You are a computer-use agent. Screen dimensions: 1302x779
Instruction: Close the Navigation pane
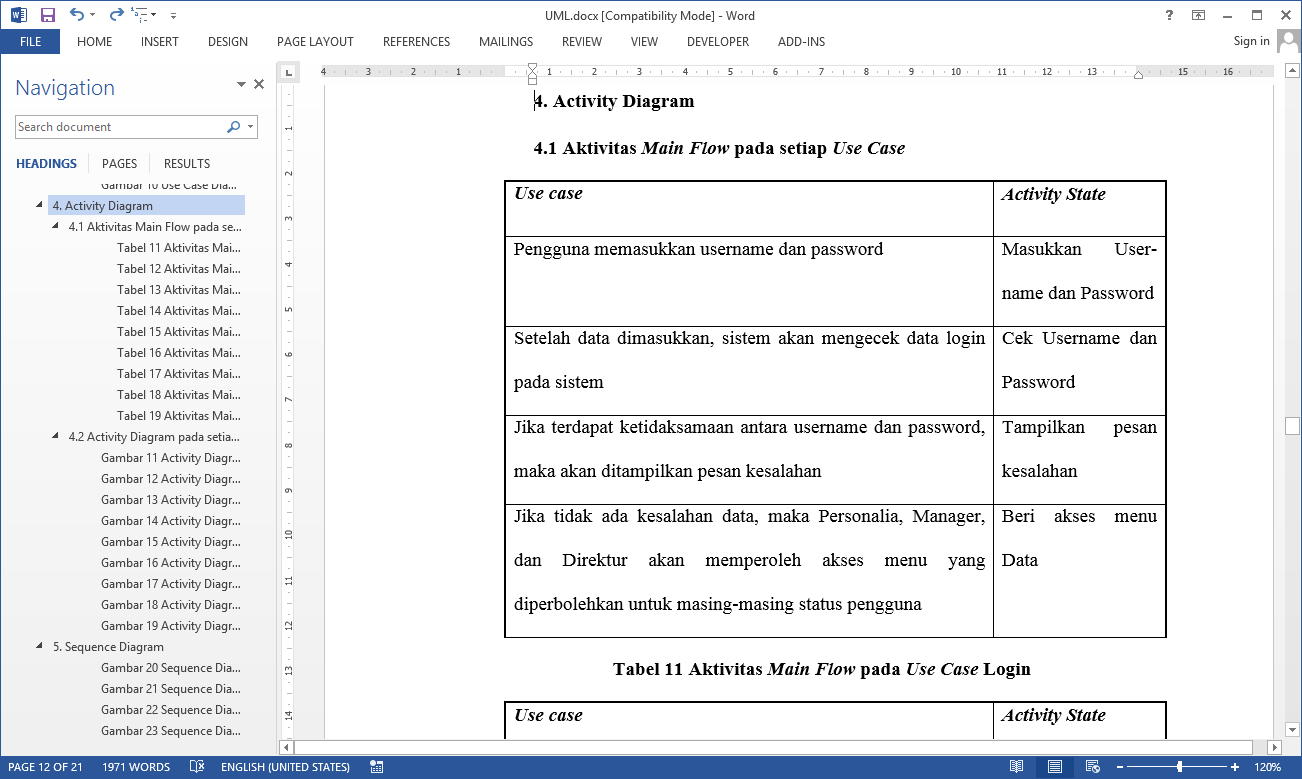click(259, 85)
